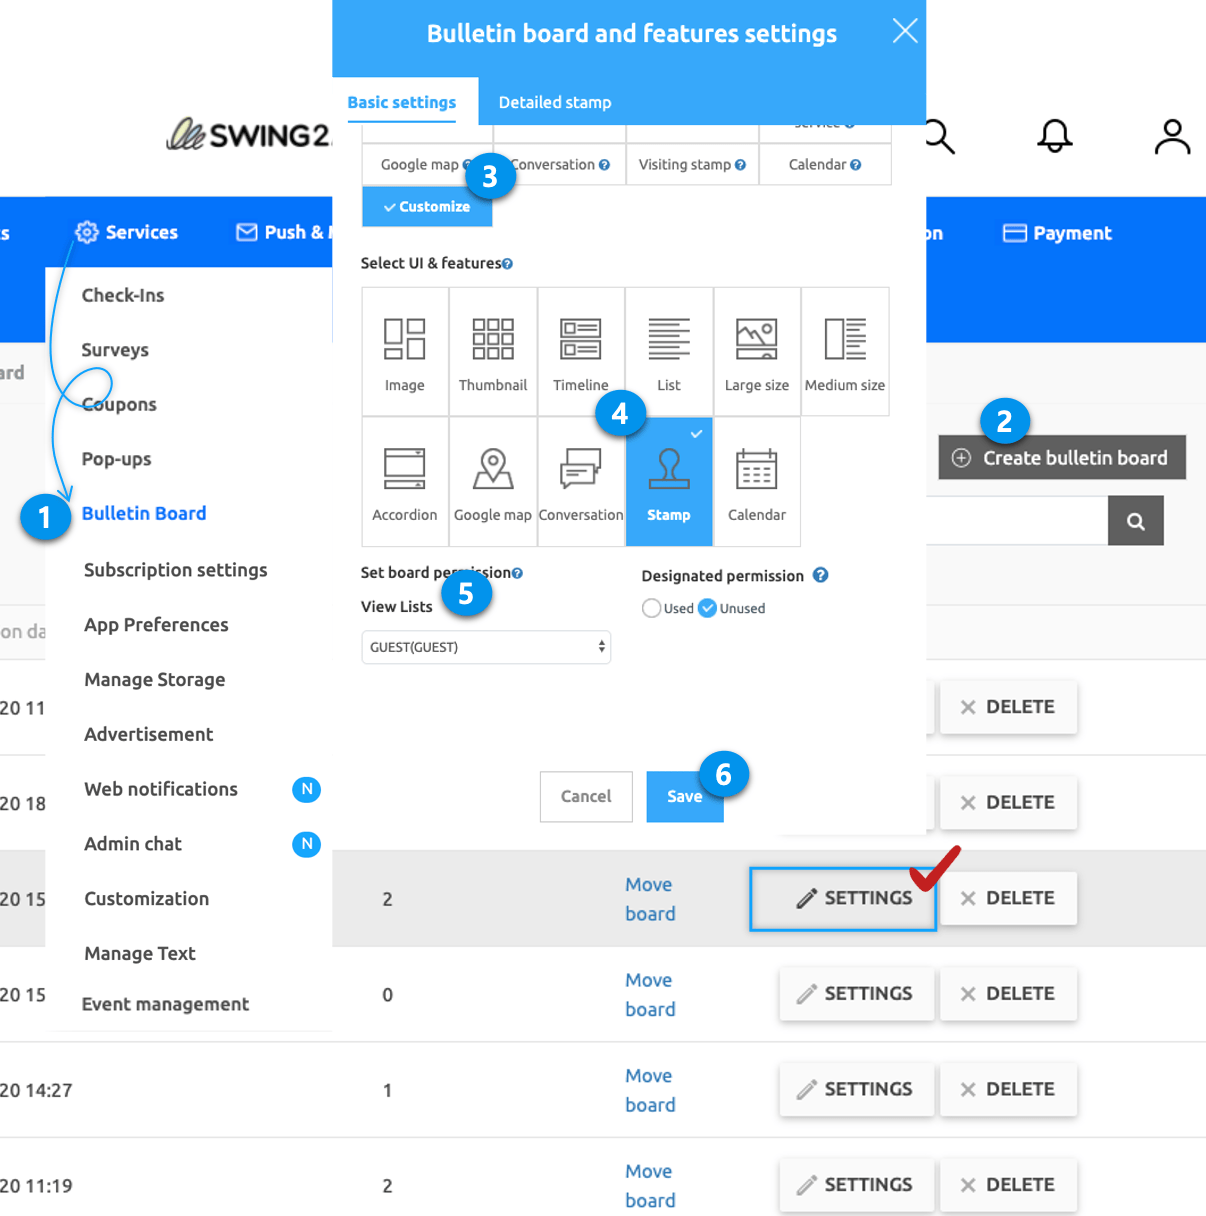Click the Designated permission help icon

coord(820,575)
